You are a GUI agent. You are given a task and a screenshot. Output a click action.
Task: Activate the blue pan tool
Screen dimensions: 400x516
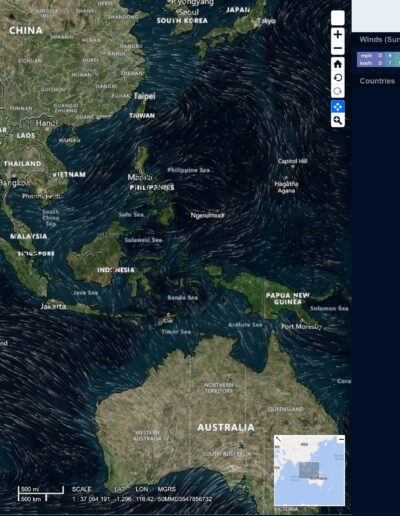point(338,107)
